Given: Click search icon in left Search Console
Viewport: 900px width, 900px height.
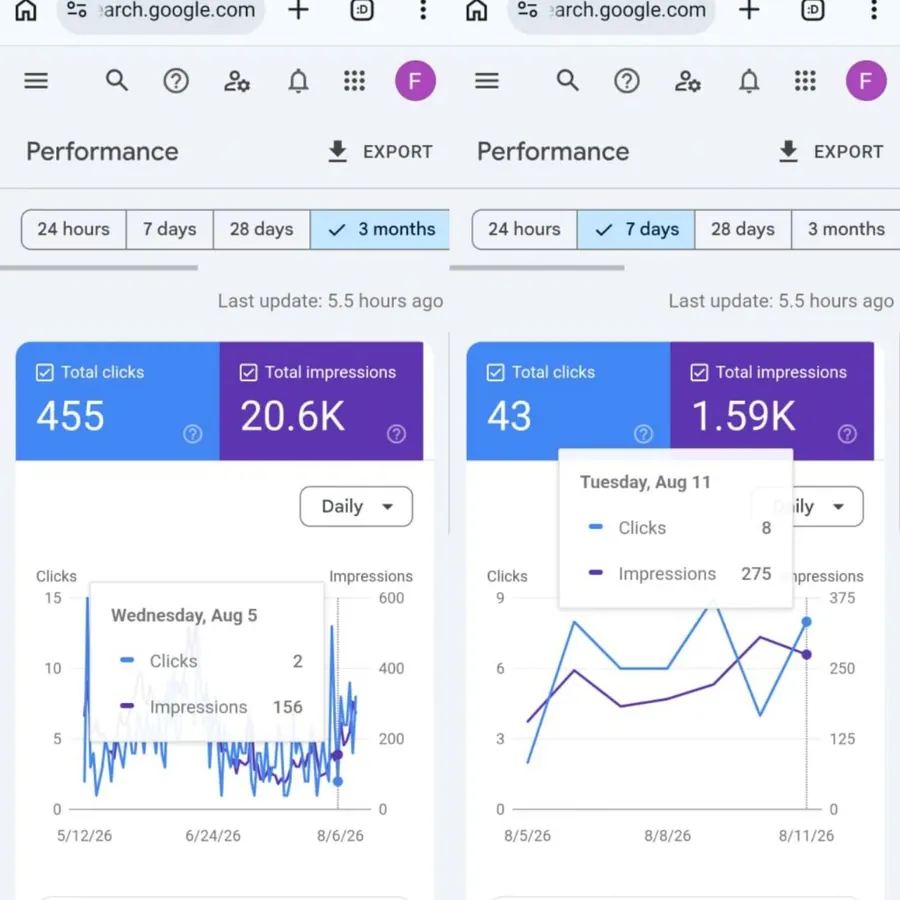Looking at the screenshot, I should coord(117,80).
